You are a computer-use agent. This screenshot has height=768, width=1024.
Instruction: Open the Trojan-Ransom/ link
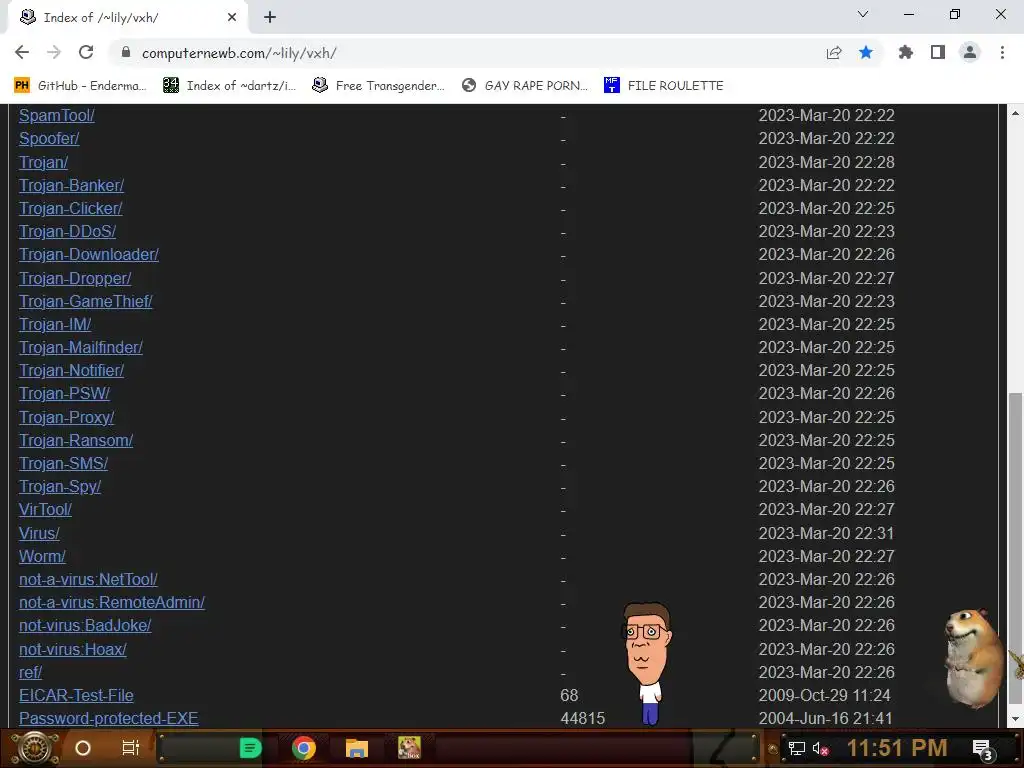[76, 440]
